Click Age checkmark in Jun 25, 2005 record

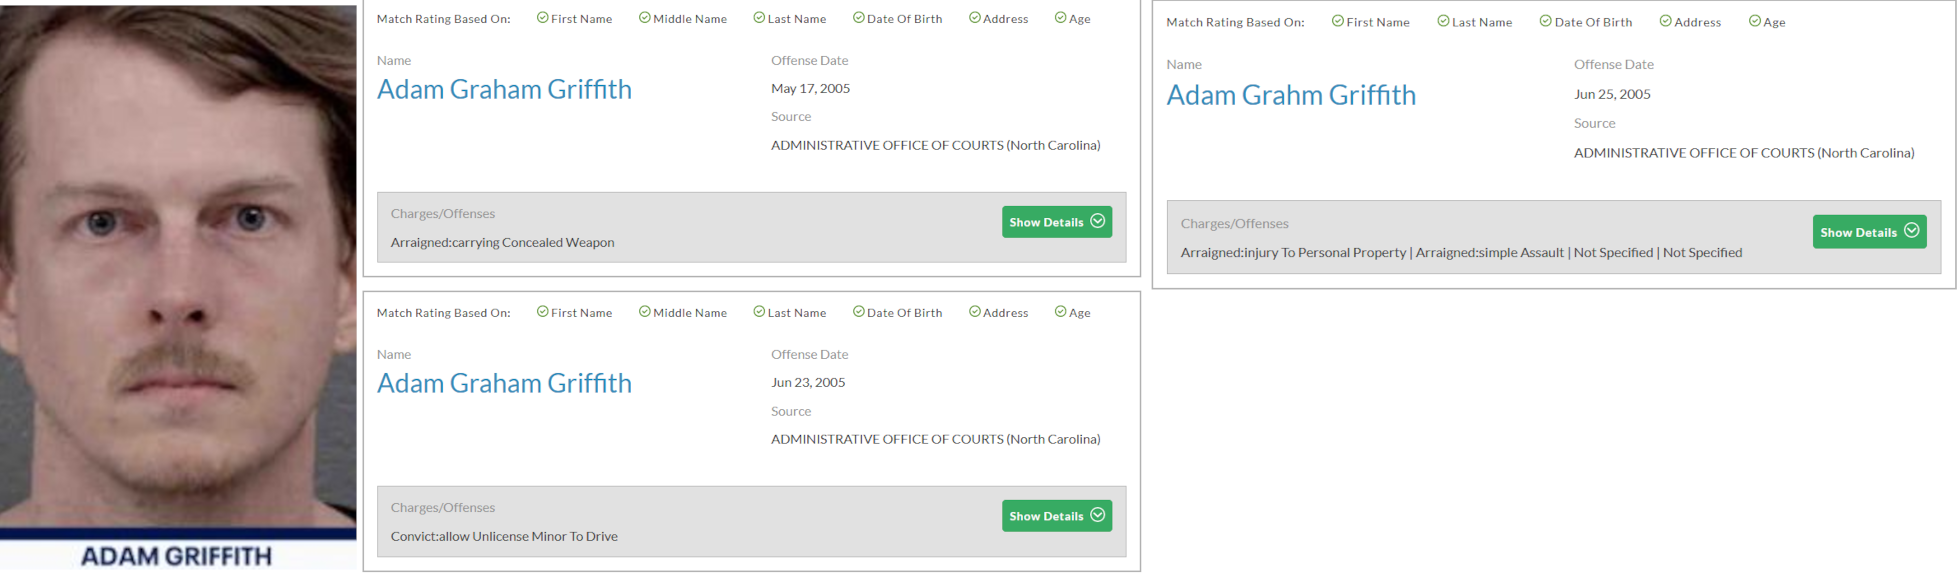(1754, 21)
